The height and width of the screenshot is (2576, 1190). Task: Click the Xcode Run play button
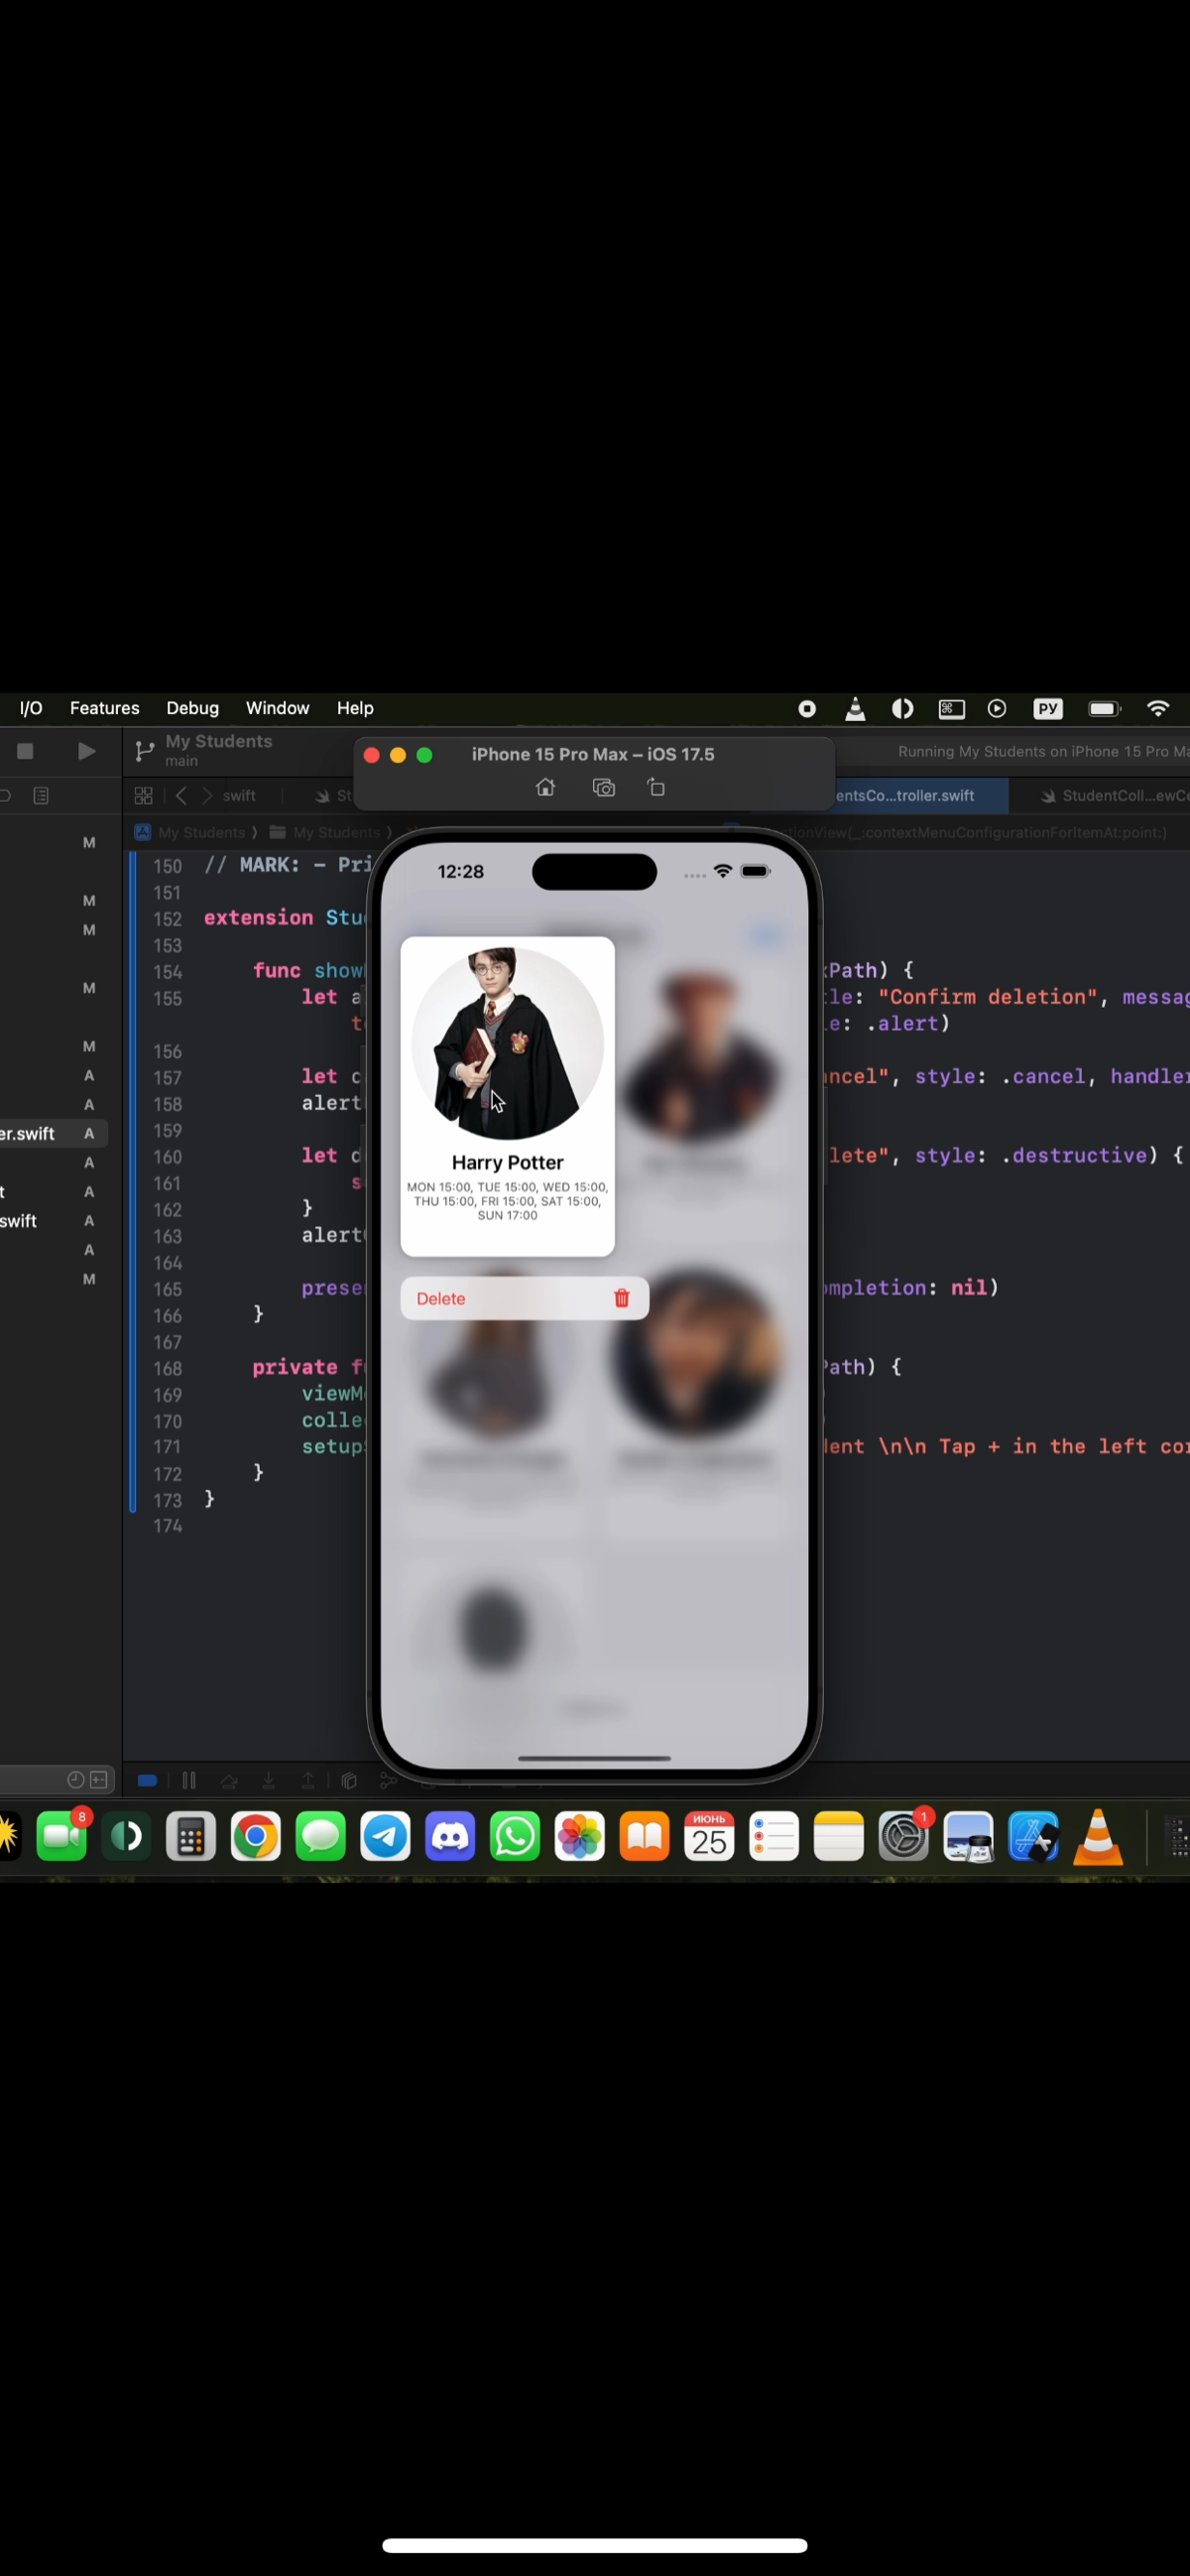coord(87,751)
